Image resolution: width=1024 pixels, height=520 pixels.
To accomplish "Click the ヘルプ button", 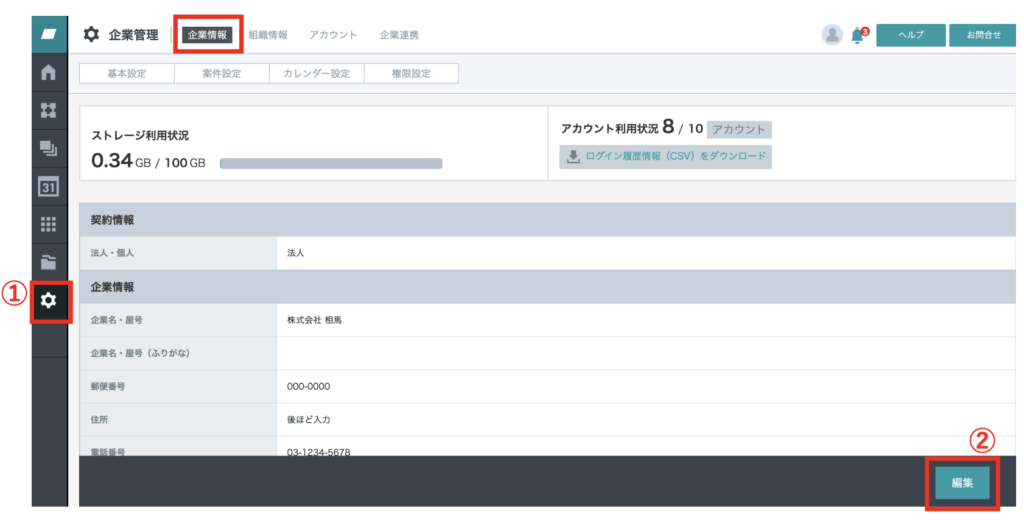I will pyautogui.click(x=911, y=35).
